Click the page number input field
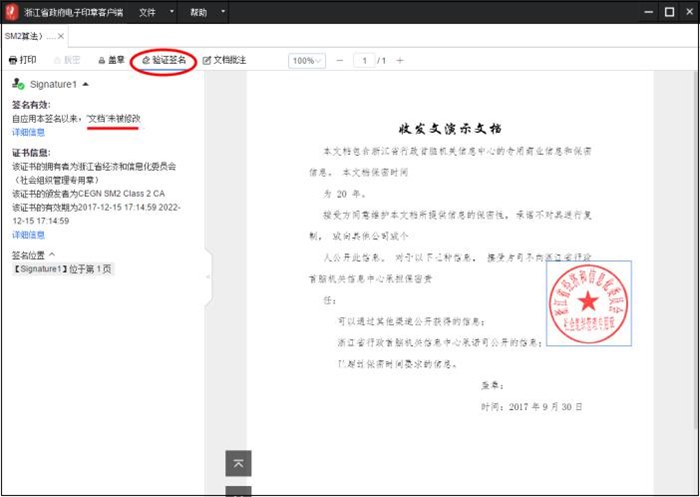Screen dimensions: 700x497 [x=364, y=61]
